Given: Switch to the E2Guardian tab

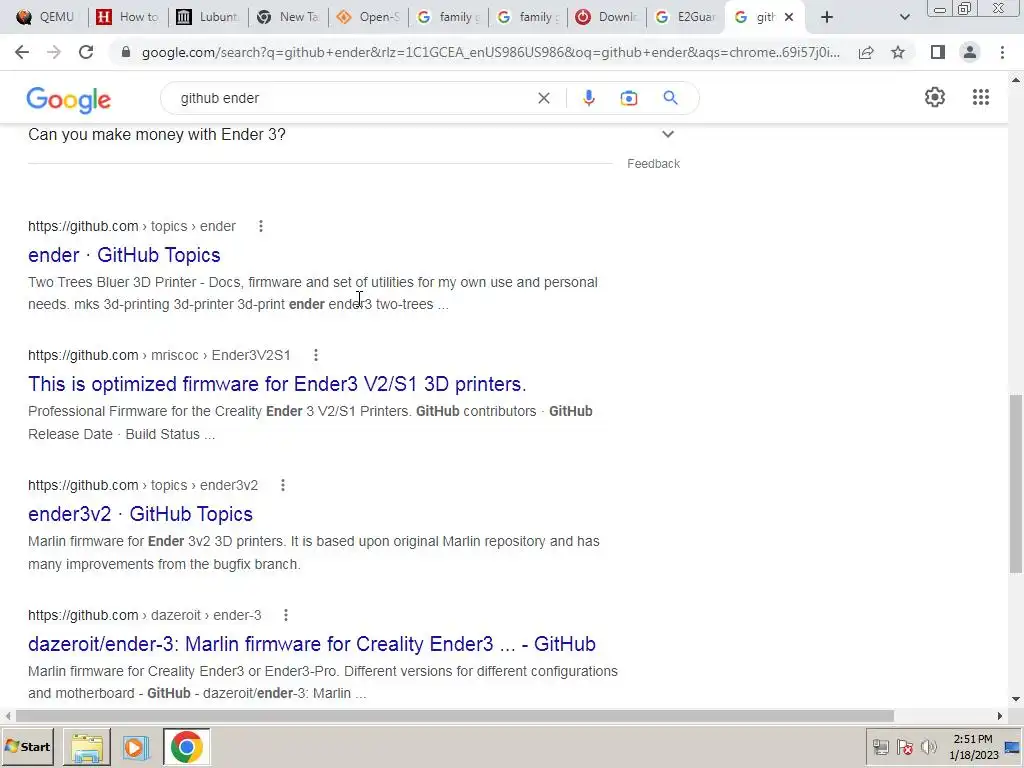Looking at the screenshot, I should pyautogui.click(x=687, y=17).
